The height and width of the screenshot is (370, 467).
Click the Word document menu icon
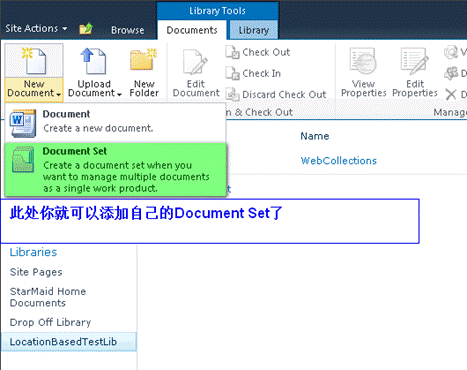(x=23, y=123)
